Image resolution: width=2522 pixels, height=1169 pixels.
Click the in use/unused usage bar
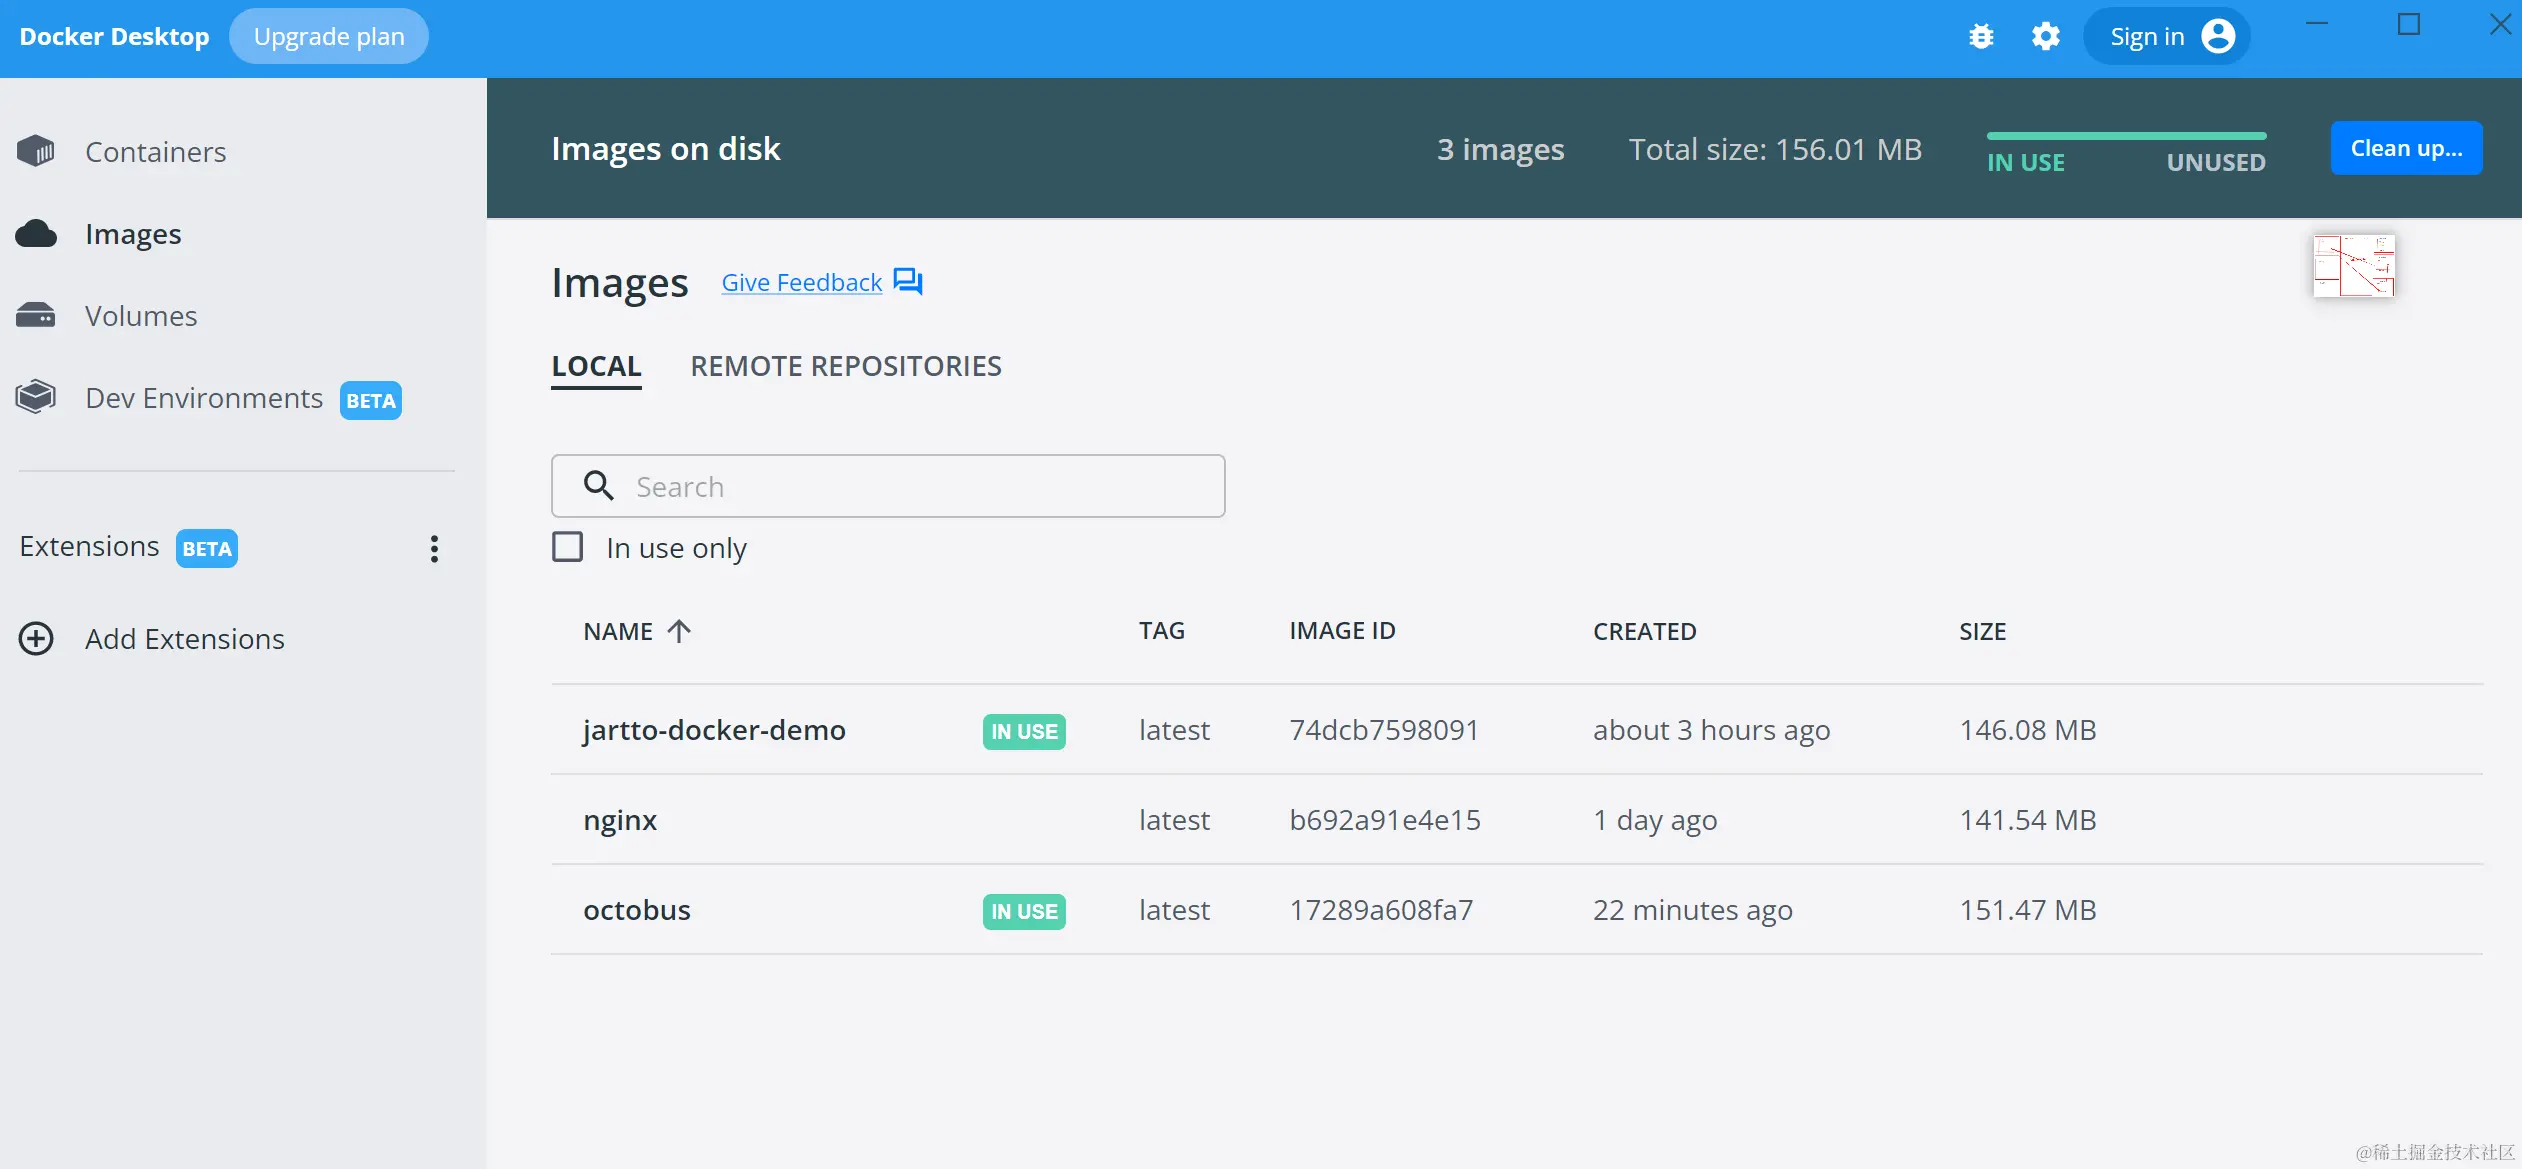(2126, 136)
